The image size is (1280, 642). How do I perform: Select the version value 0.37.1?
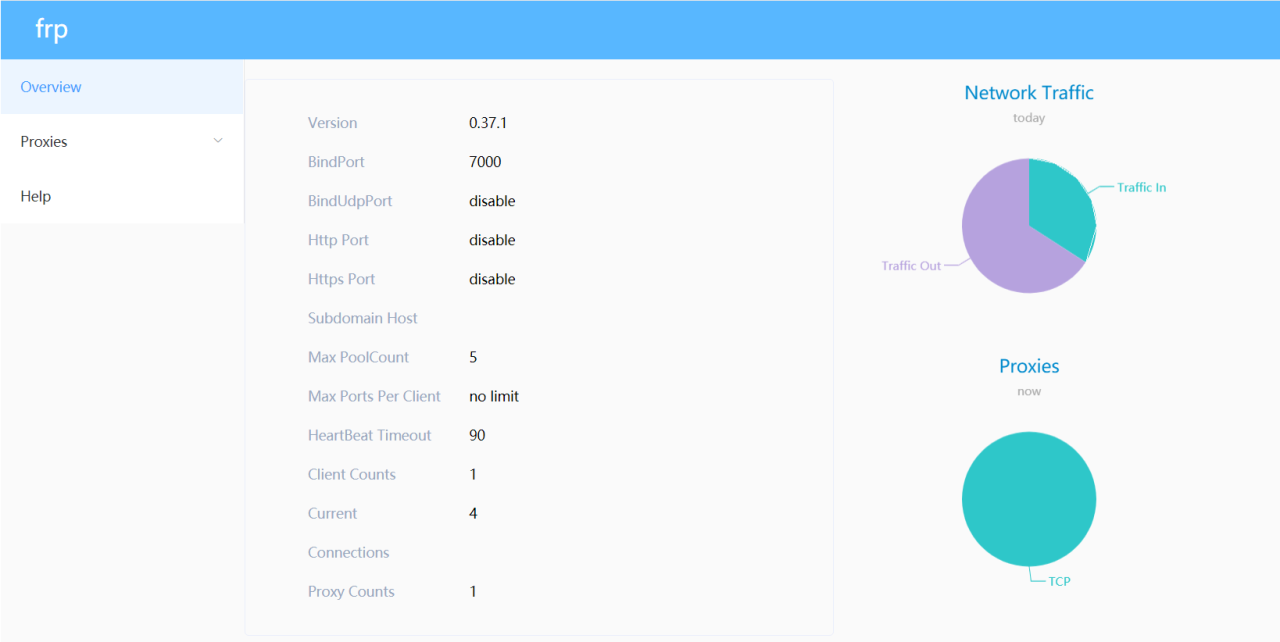coord(488,123)
